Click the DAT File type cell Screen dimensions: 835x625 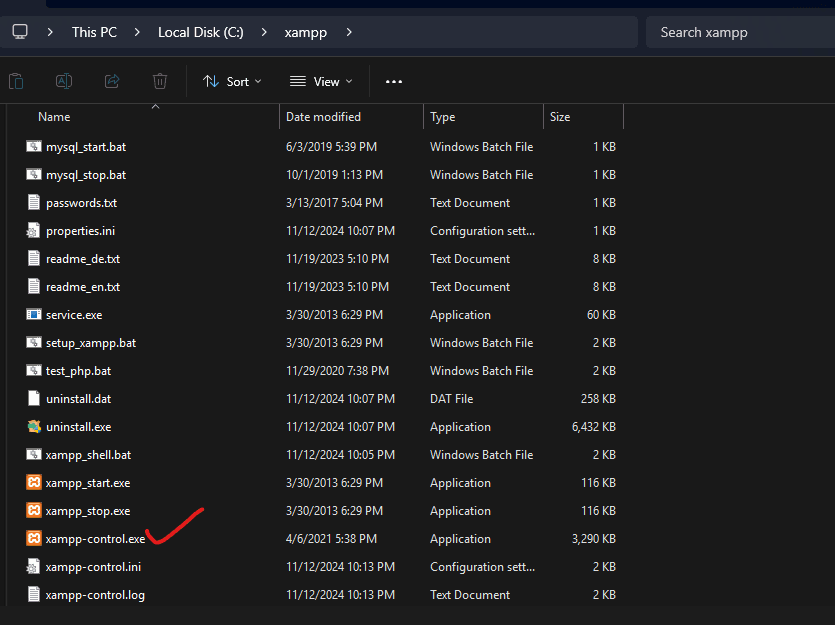pos(452,399)
